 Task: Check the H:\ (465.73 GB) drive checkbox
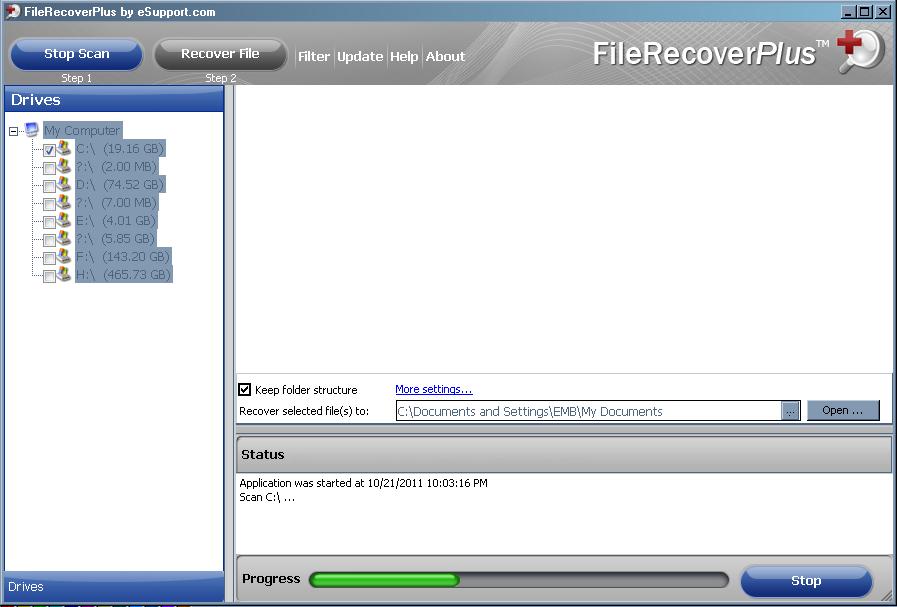pos(49,276)
